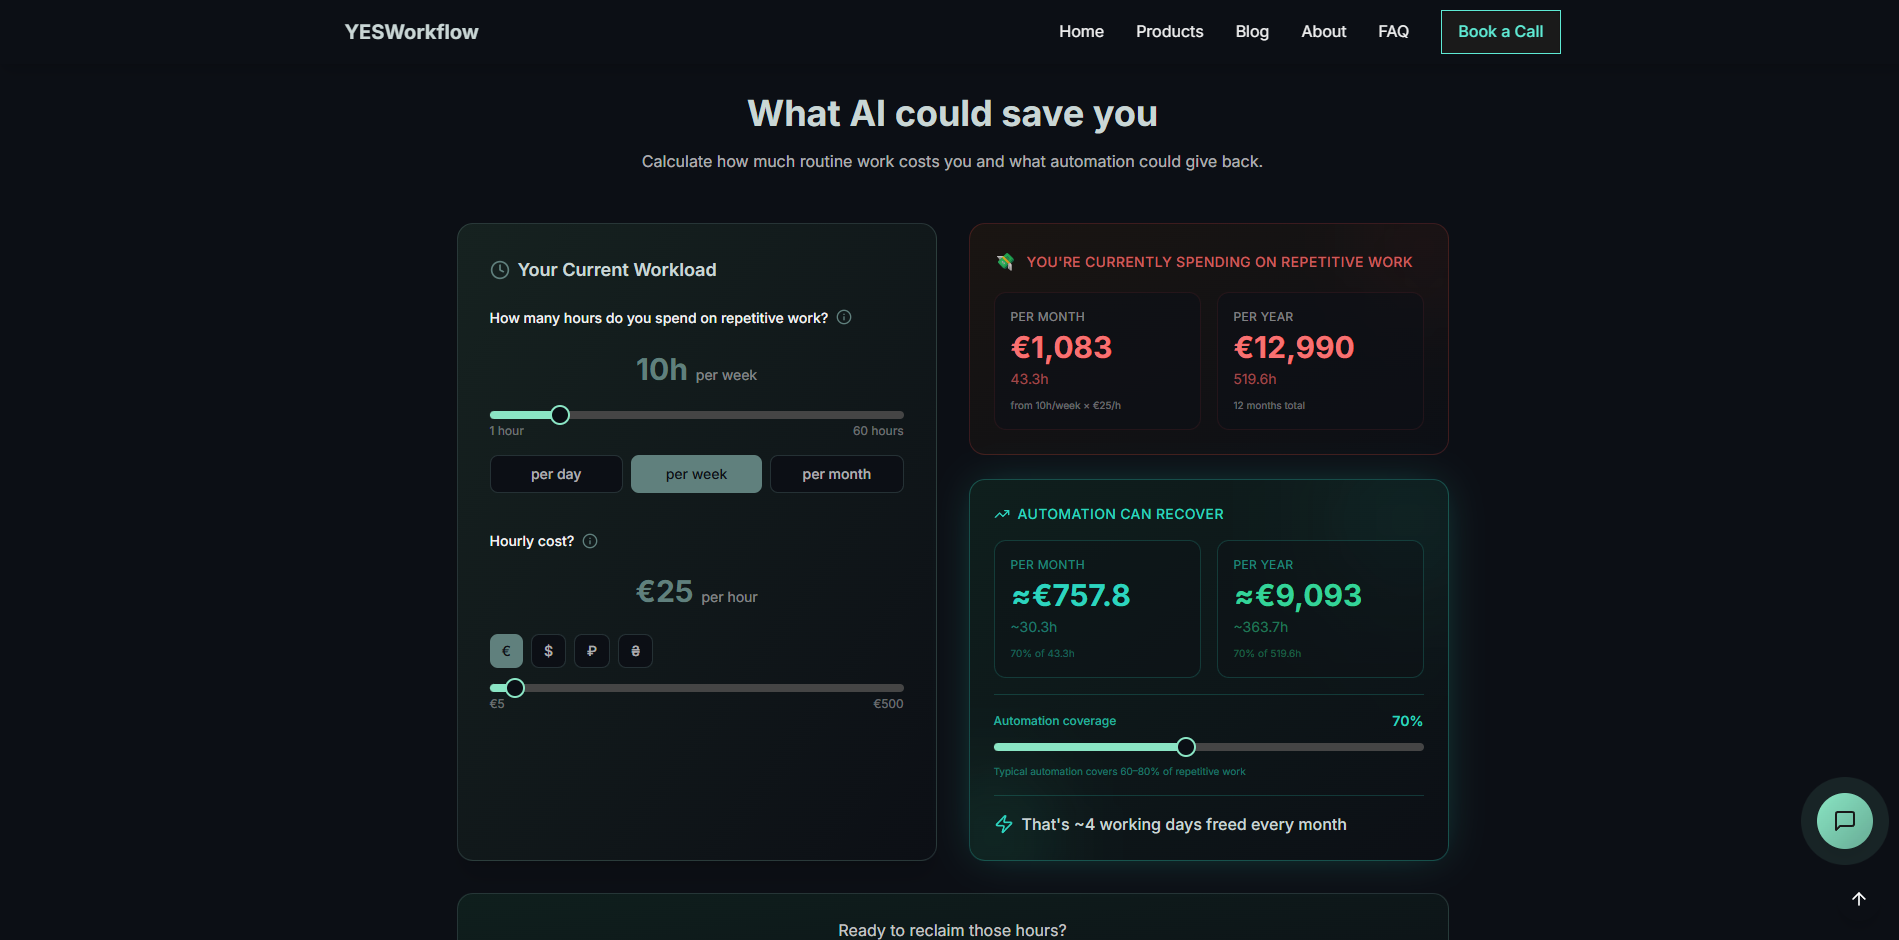Switch workload frequency to per day
Viewport: 1899px width, 940px height.
coord(555,474)
